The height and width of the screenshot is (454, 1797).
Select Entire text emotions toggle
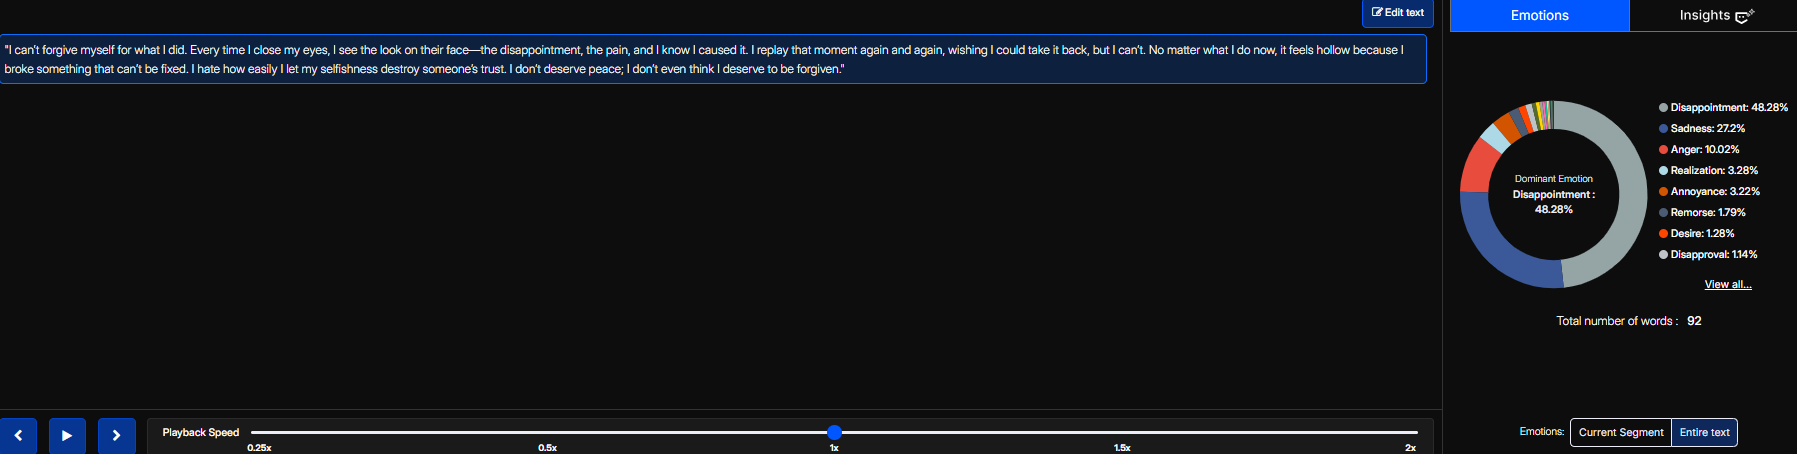coord(1704,432)
